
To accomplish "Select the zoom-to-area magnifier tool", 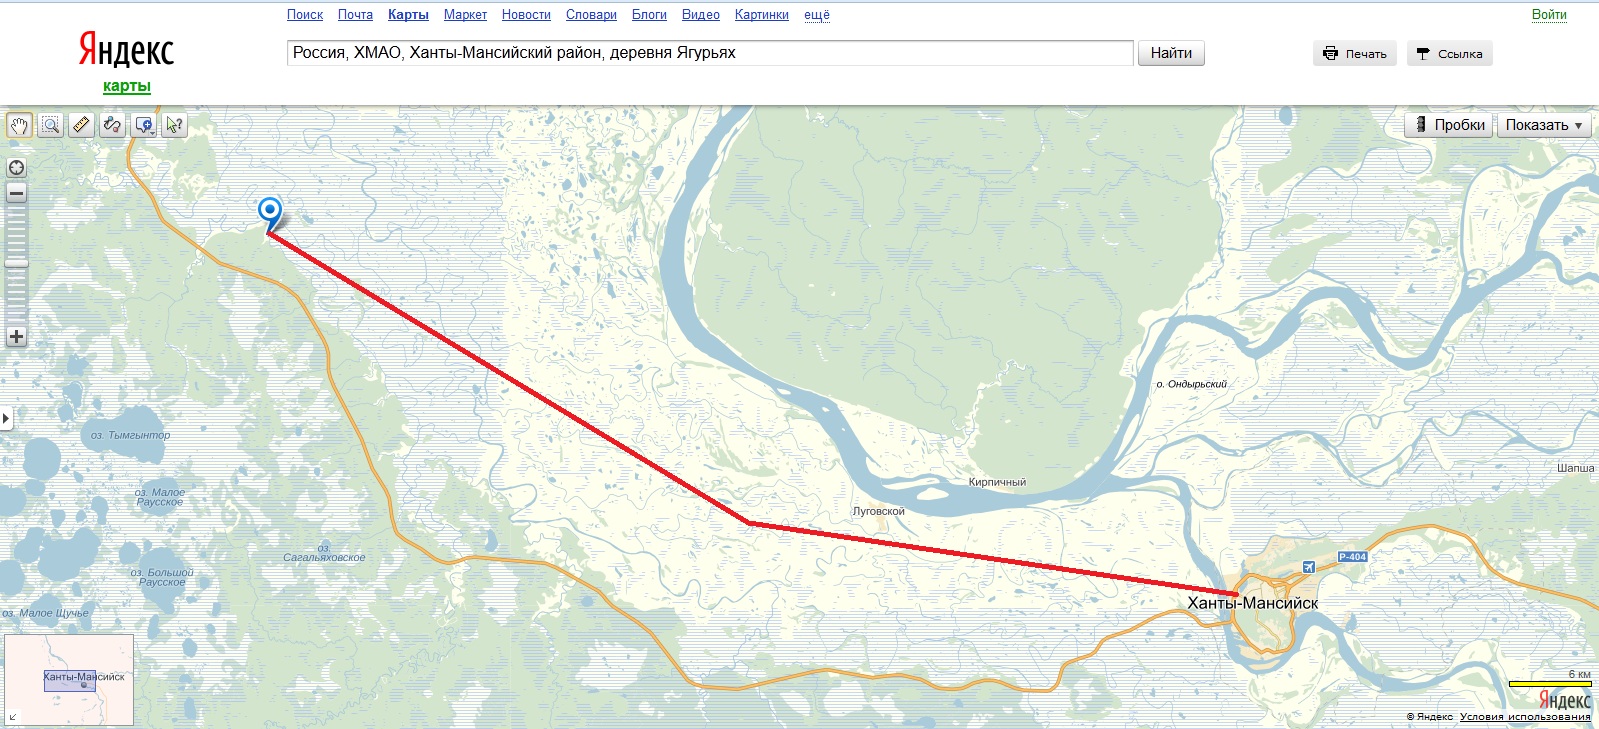I will pyautogui.click(x=51, y=125).
